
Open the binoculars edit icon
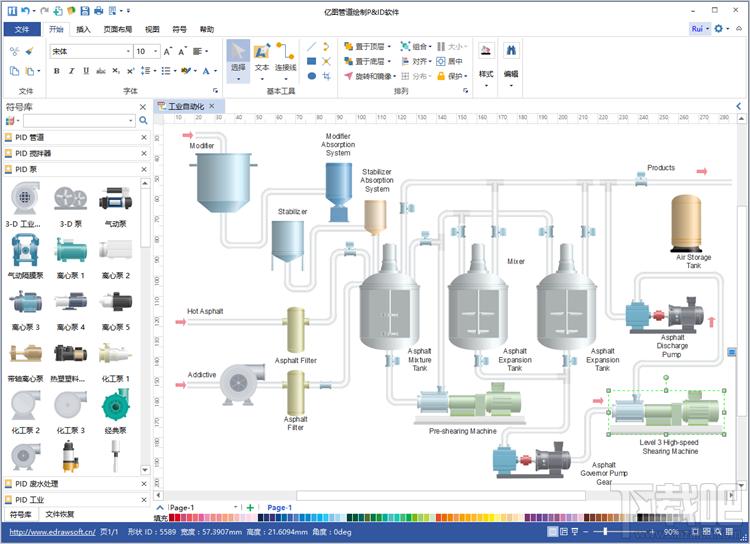[511, 50]
